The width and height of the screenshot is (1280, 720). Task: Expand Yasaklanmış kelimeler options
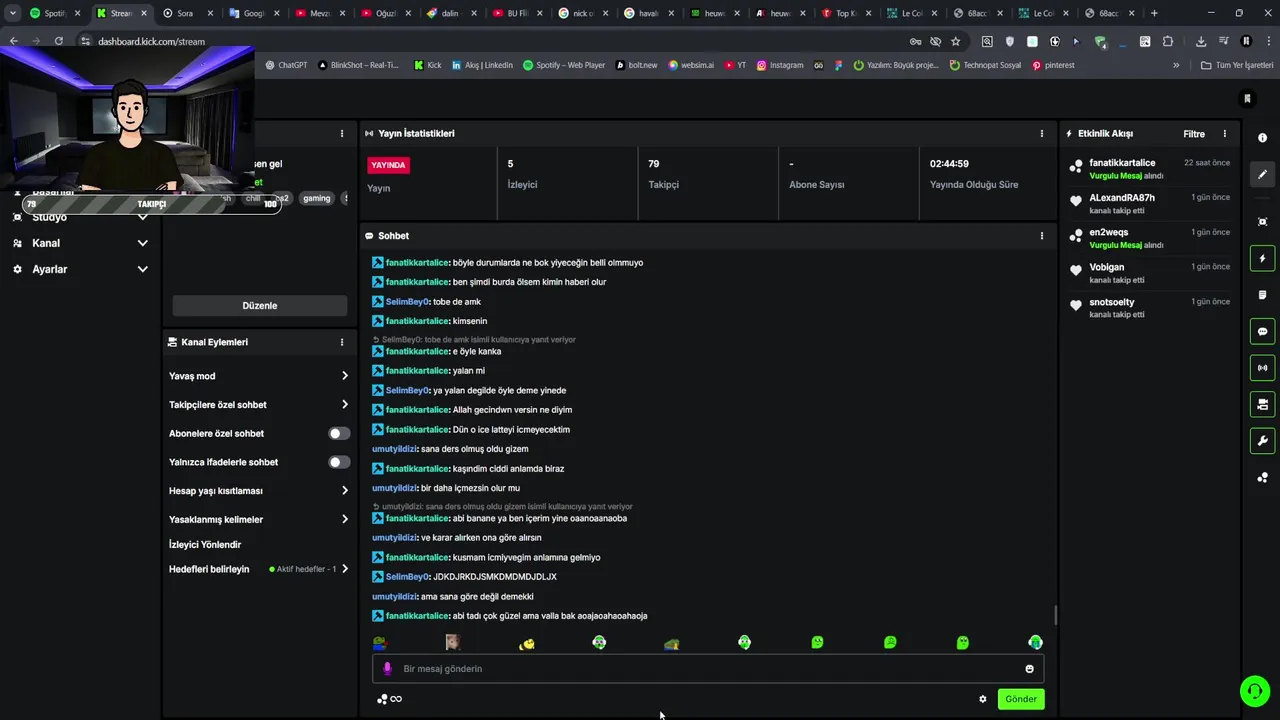tap(345, 520)
